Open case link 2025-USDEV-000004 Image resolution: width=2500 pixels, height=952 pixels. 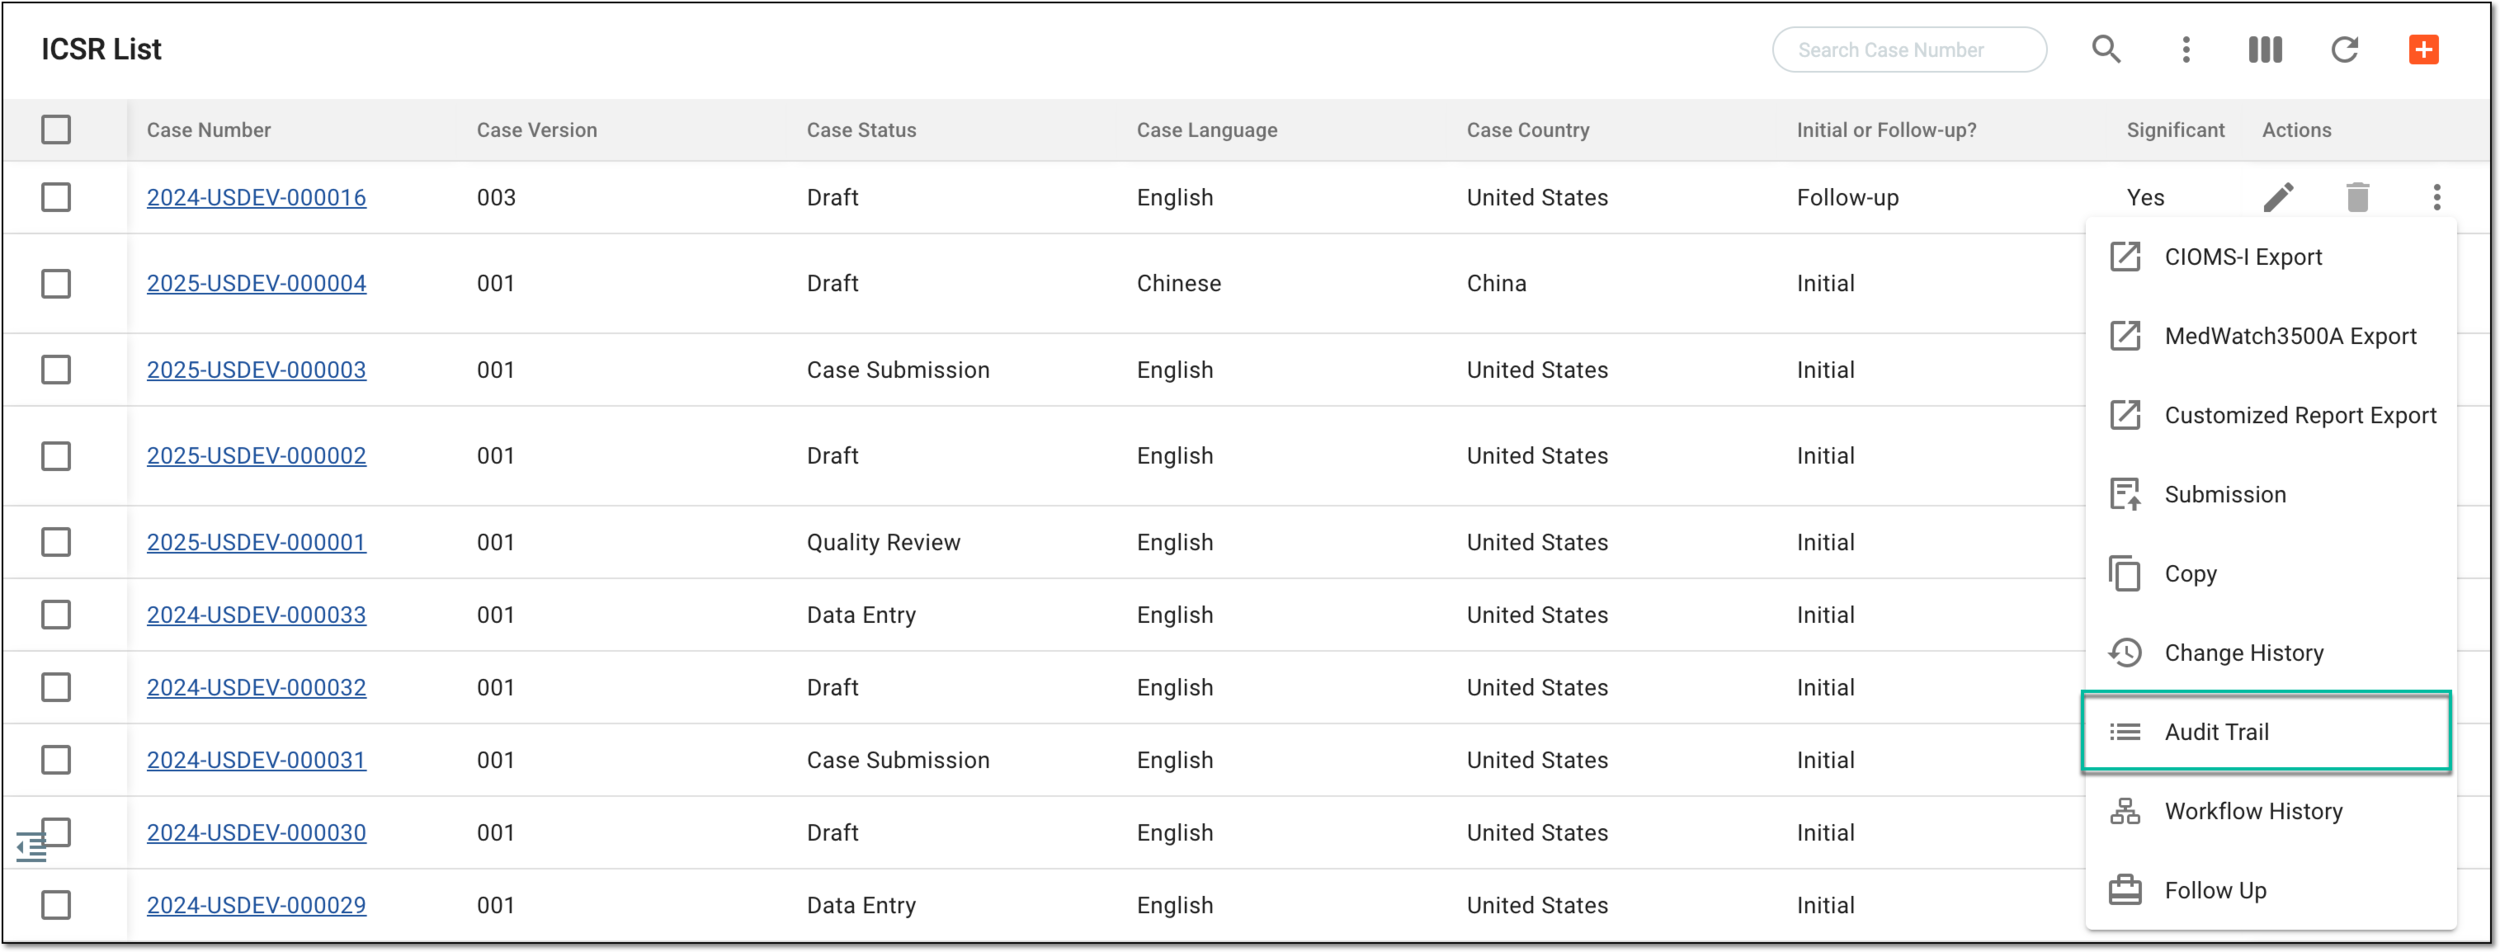pyautogui.click(x=256, y=283)
